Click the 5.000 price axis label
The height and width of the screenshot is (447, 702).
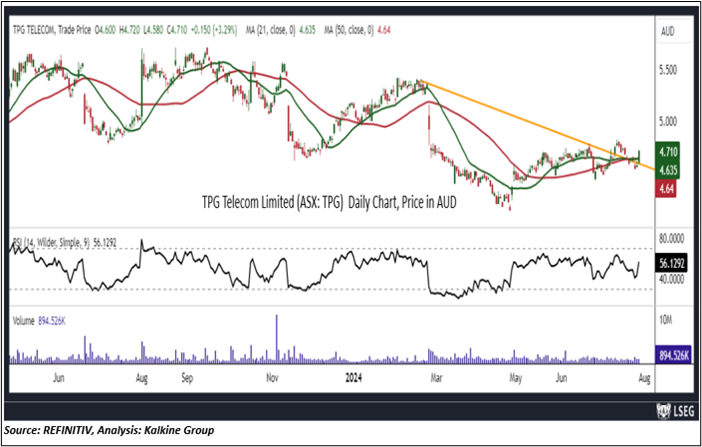pyautogui.click(x=668, y=121)
